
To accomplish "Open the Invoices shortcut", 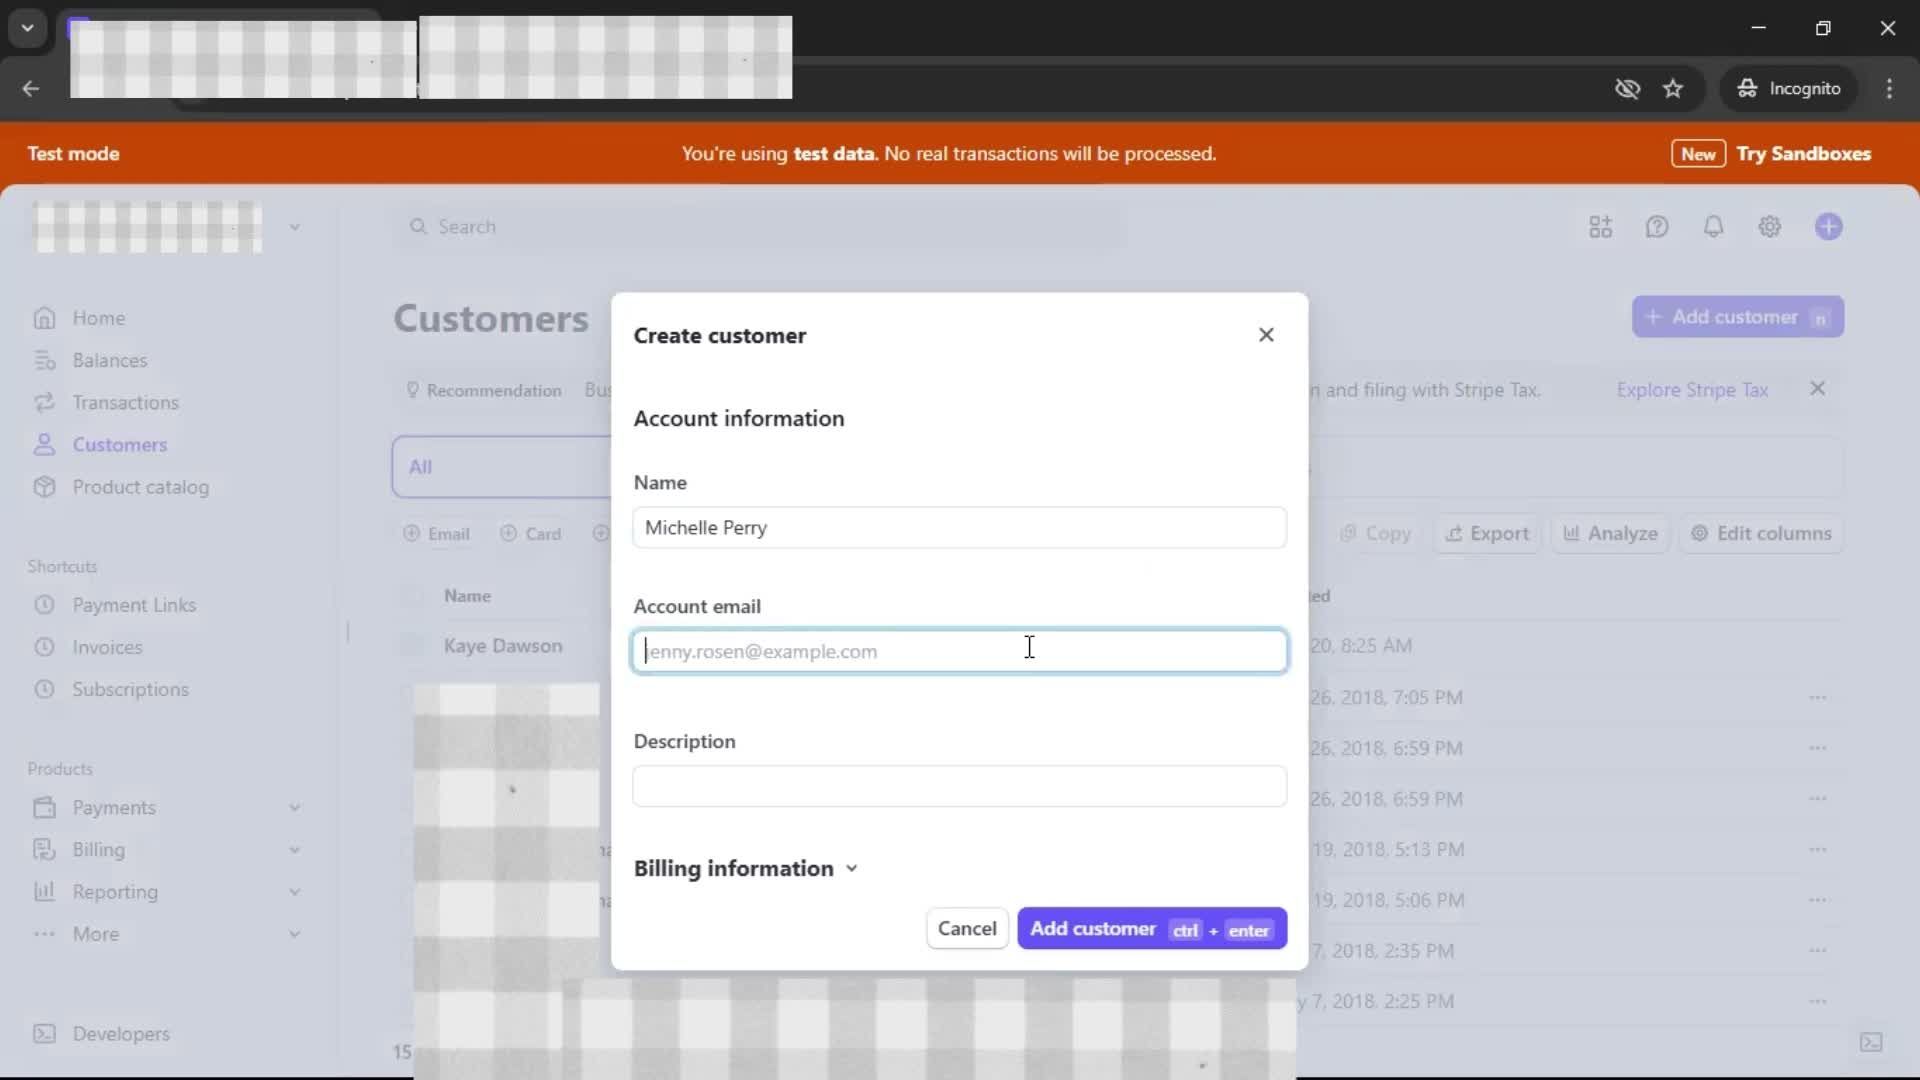I will (107, 647).
